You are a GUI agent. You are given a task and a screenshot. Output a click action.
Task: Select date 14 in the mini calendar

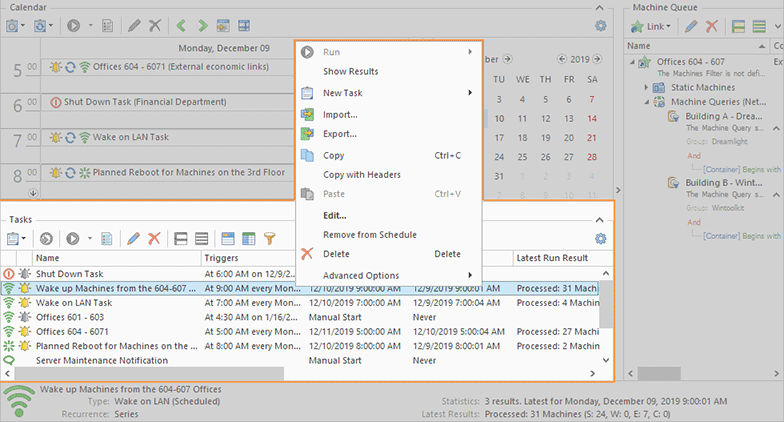click(x=593, y=118)
